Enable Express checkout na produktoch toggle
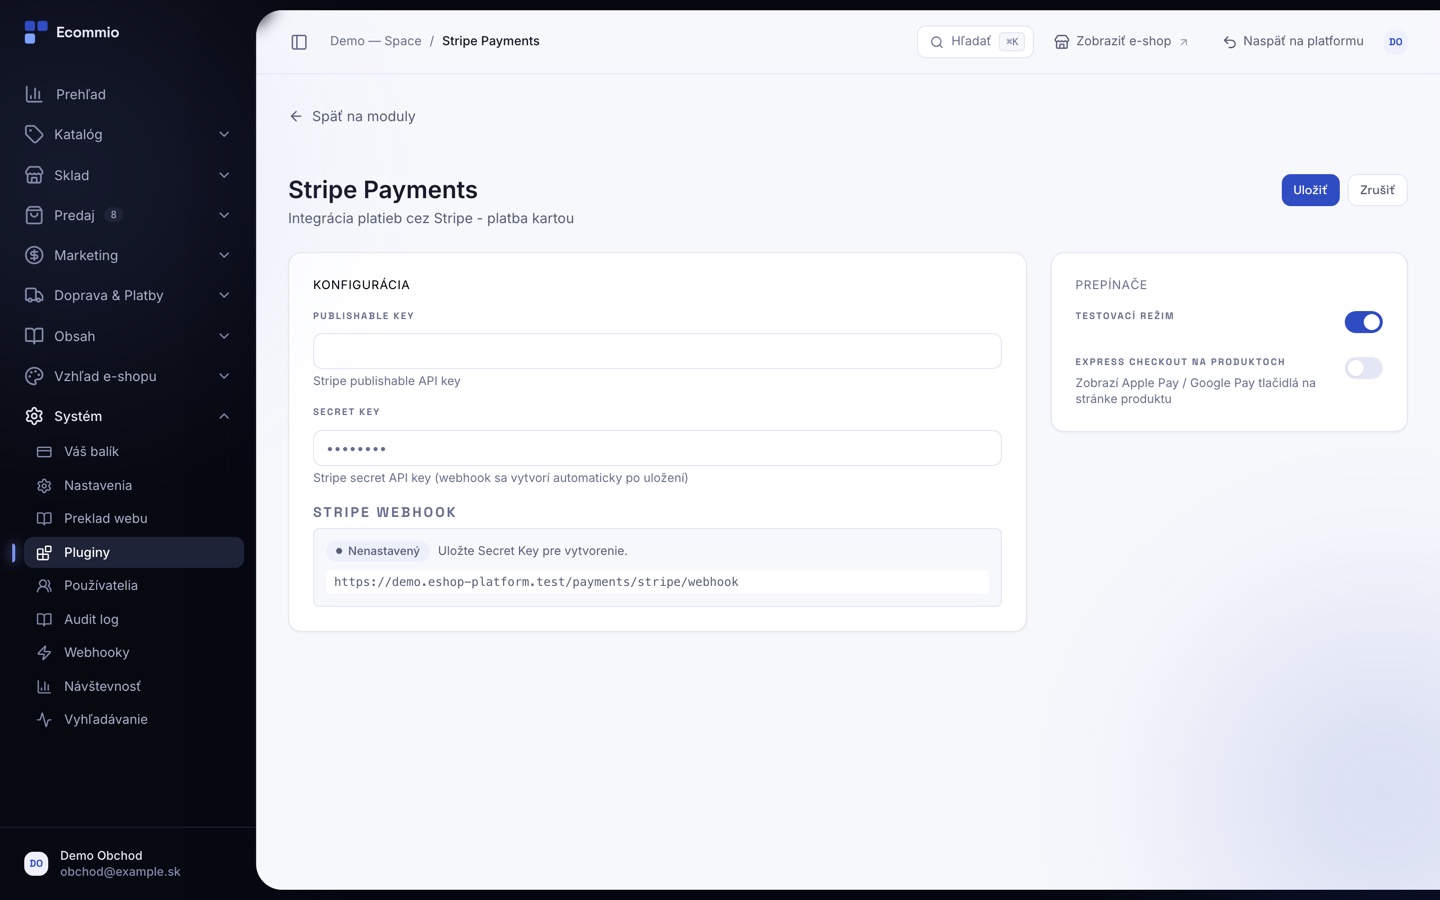This screenshot has height=900, width=1440. click(x=1363, y=368)
